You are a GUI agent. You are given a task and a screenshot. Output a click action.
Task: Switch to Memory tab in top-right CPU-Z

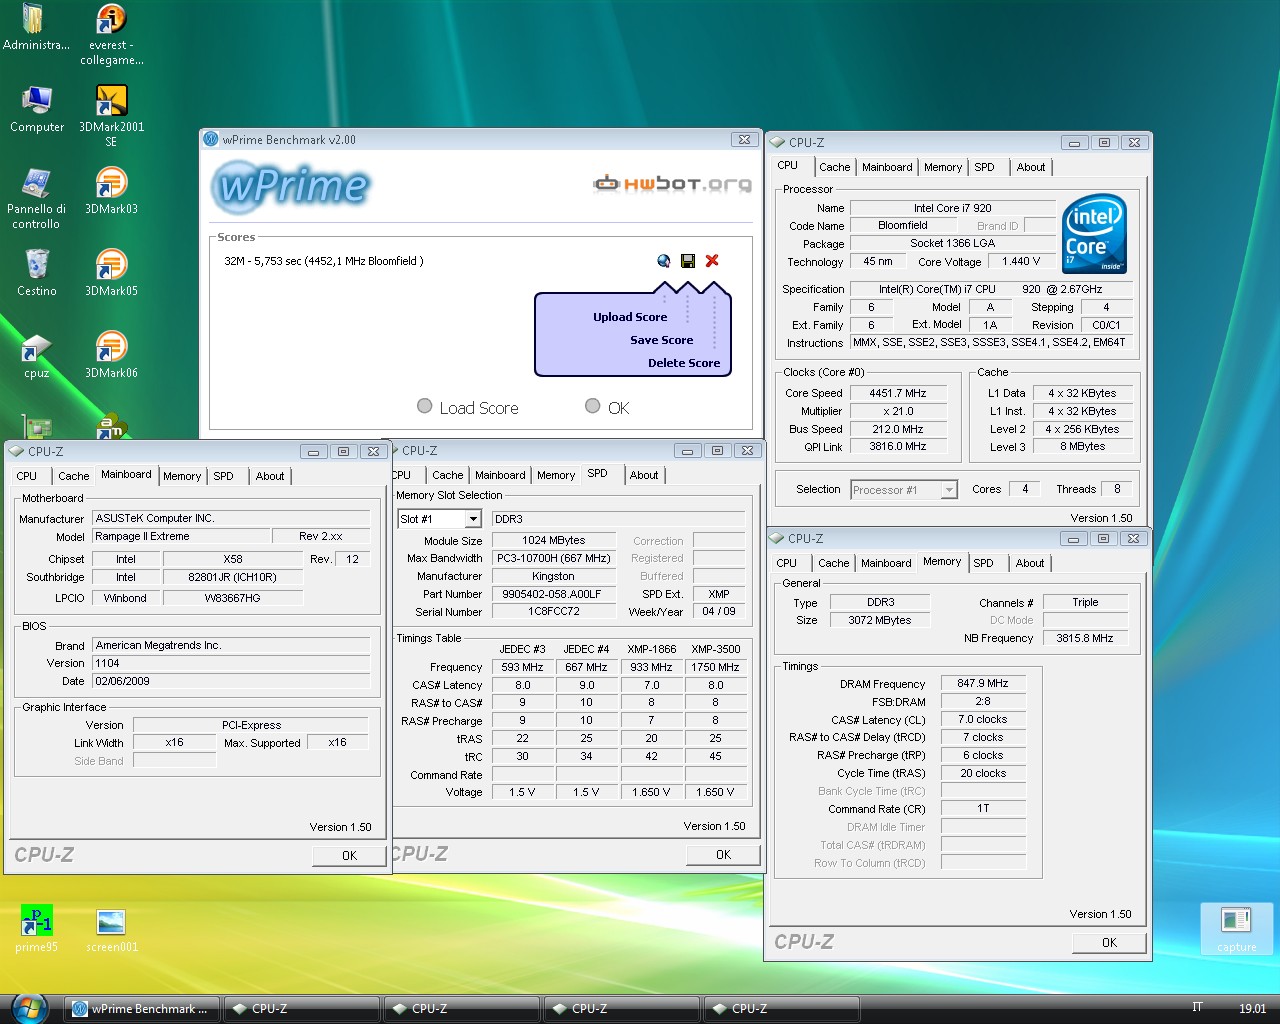(943, 167)
